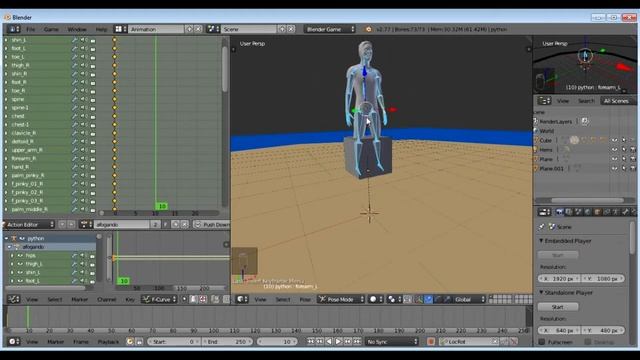Play the animation in reverse
640x360 pixels.
pos(329,342)
